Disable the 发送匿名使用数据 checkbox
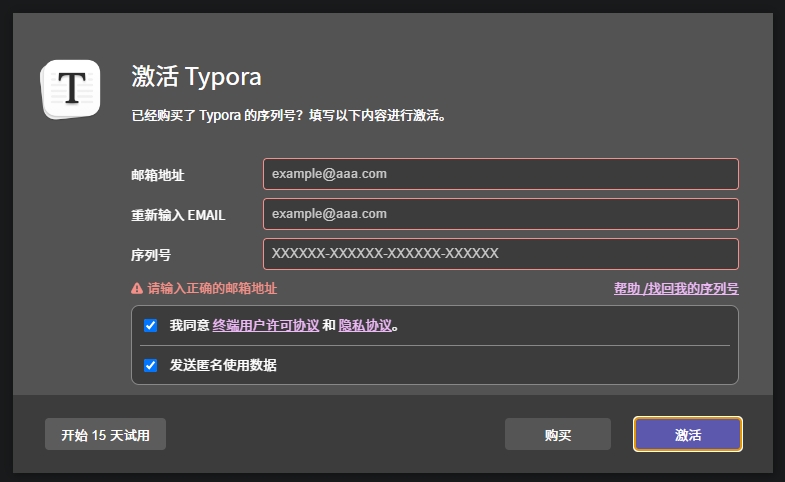Screen dimensions: 785x482 point(150,365)
